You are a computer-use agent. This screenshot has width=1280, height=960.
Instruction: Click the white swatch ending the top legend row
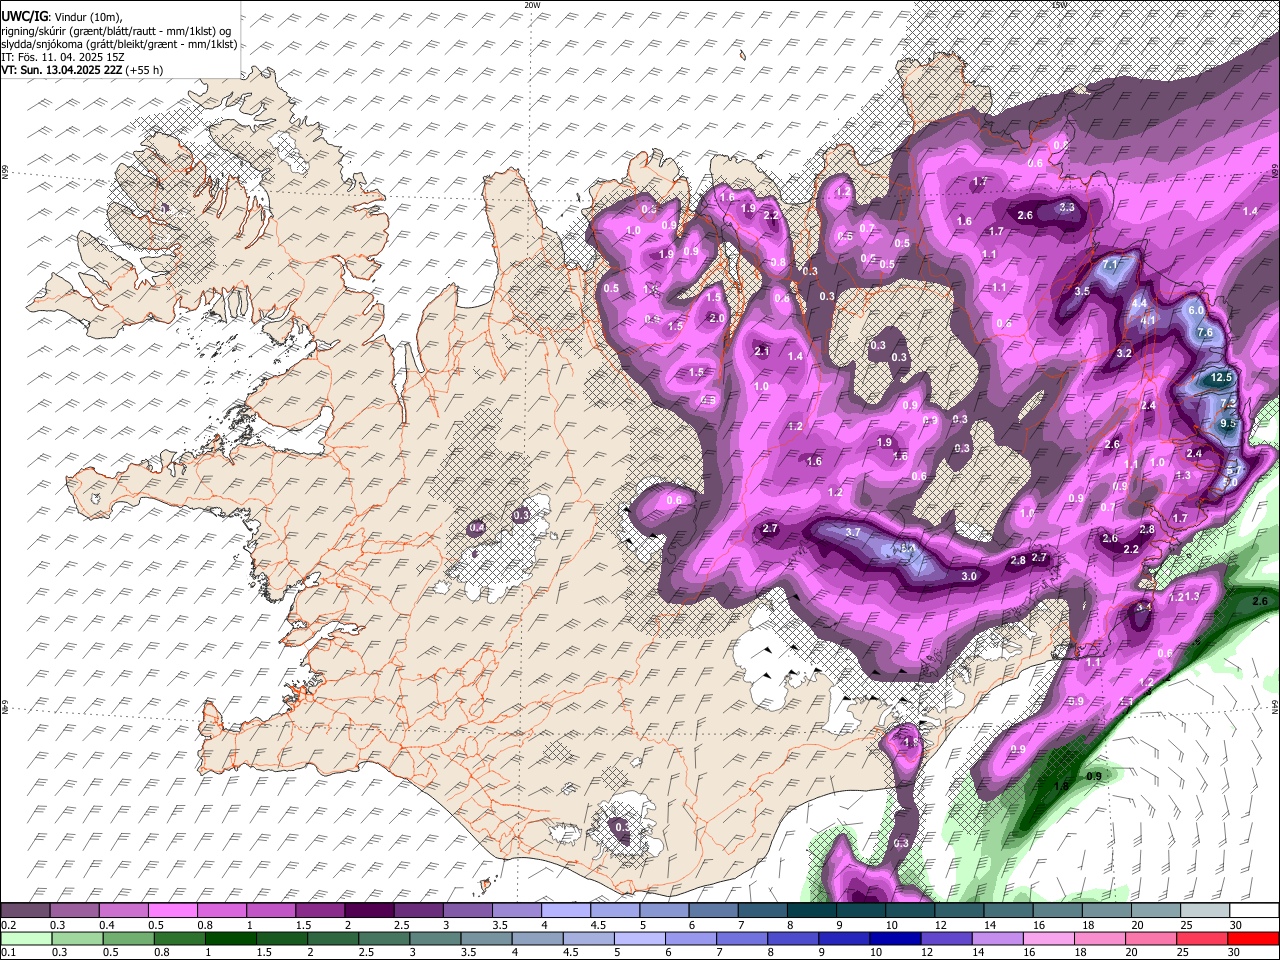1254,910
